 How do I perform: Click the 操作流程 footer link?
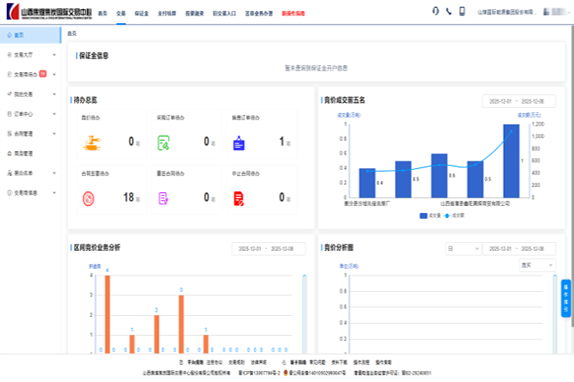tap(361, 362)
